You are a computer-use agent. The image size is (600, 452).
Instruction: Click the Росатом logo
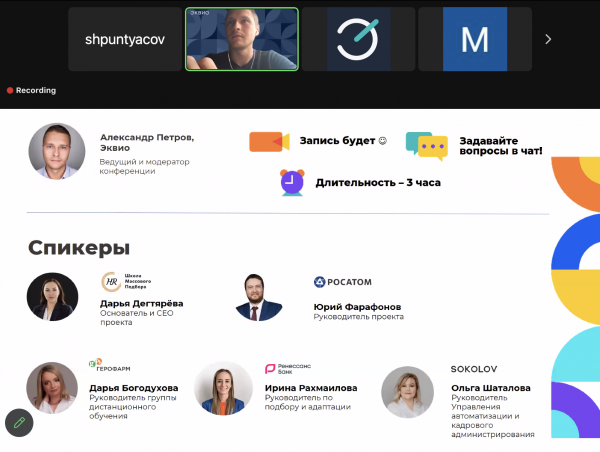342,282
